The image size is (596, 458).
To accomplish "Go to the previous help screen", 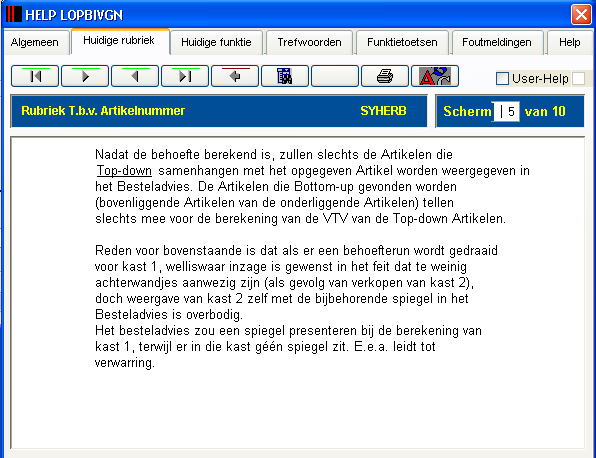I will (135, 76).
